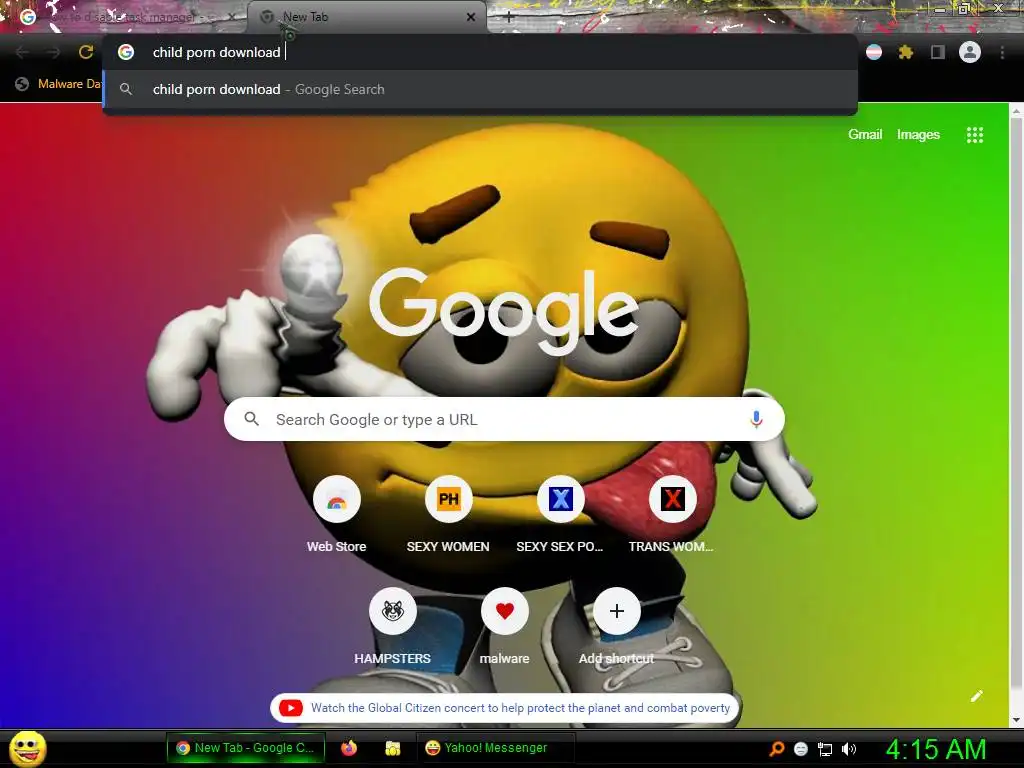Reload the page with the refresh icon

86,52
